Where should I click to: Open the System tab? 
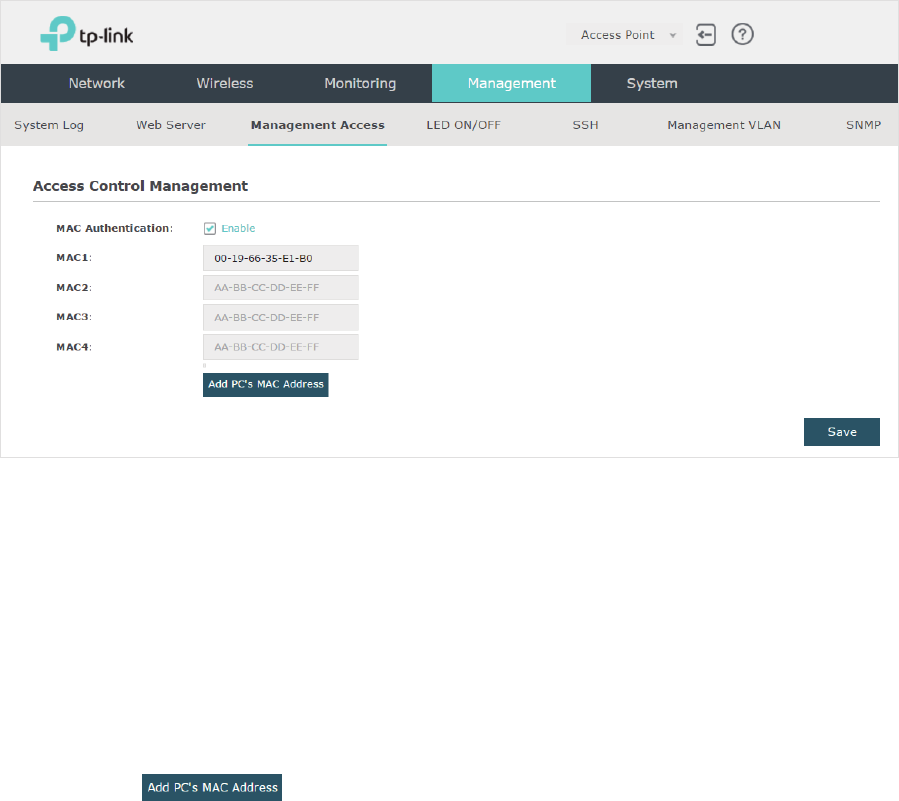pyautogui.click(x=652, y=83)
